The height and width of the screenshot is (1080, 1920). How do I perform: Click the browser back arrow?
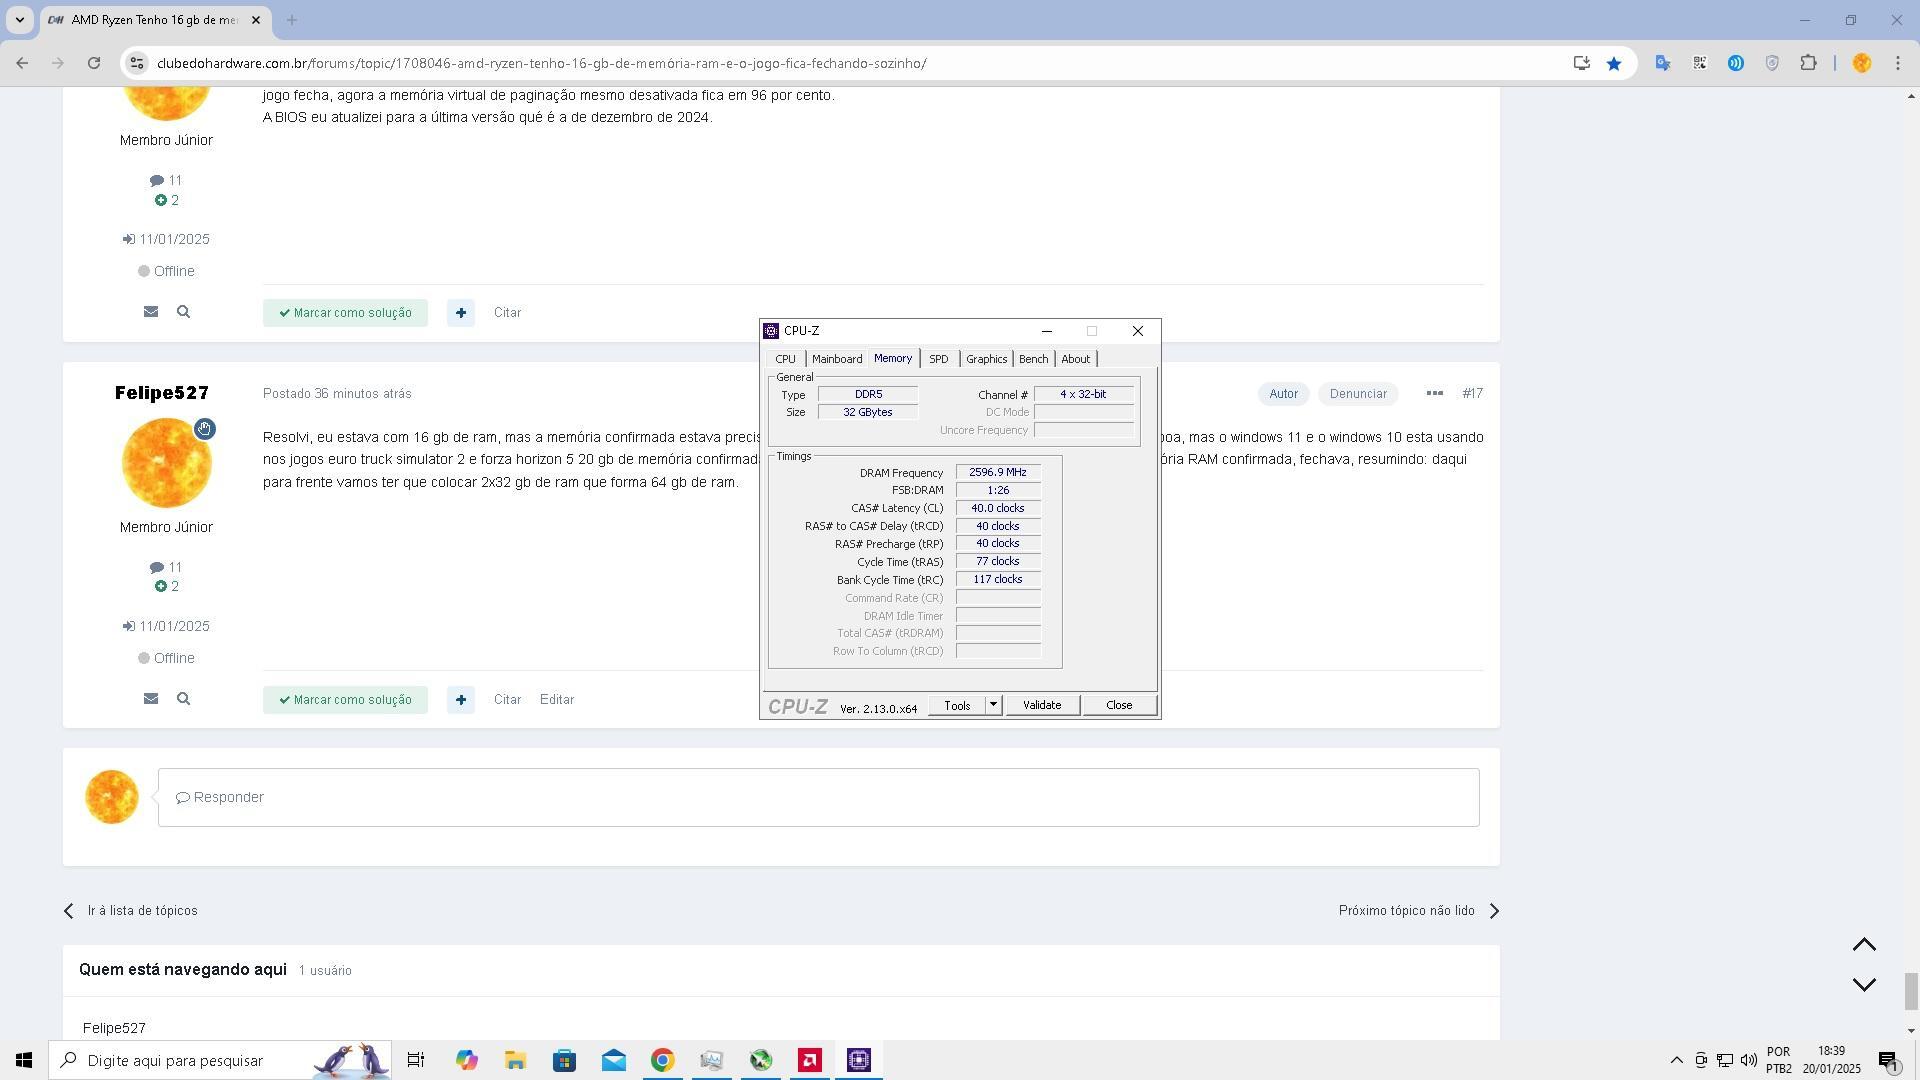coord(22,63)
